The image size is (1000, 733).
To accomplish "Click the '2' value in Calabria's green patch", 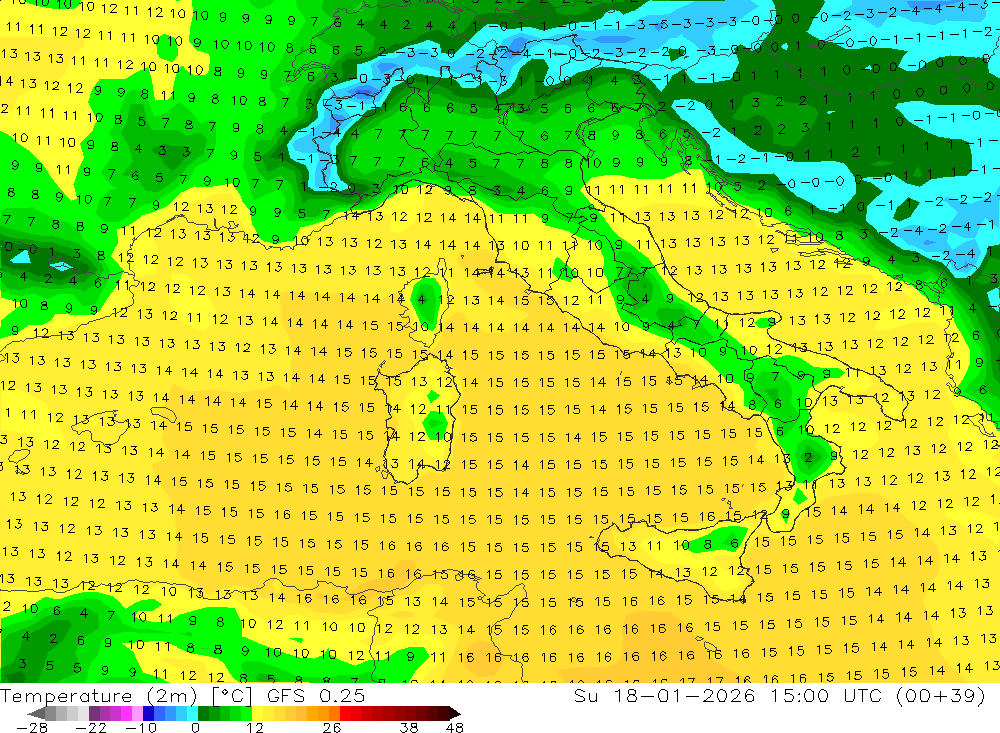I will [x=808, y=457].
